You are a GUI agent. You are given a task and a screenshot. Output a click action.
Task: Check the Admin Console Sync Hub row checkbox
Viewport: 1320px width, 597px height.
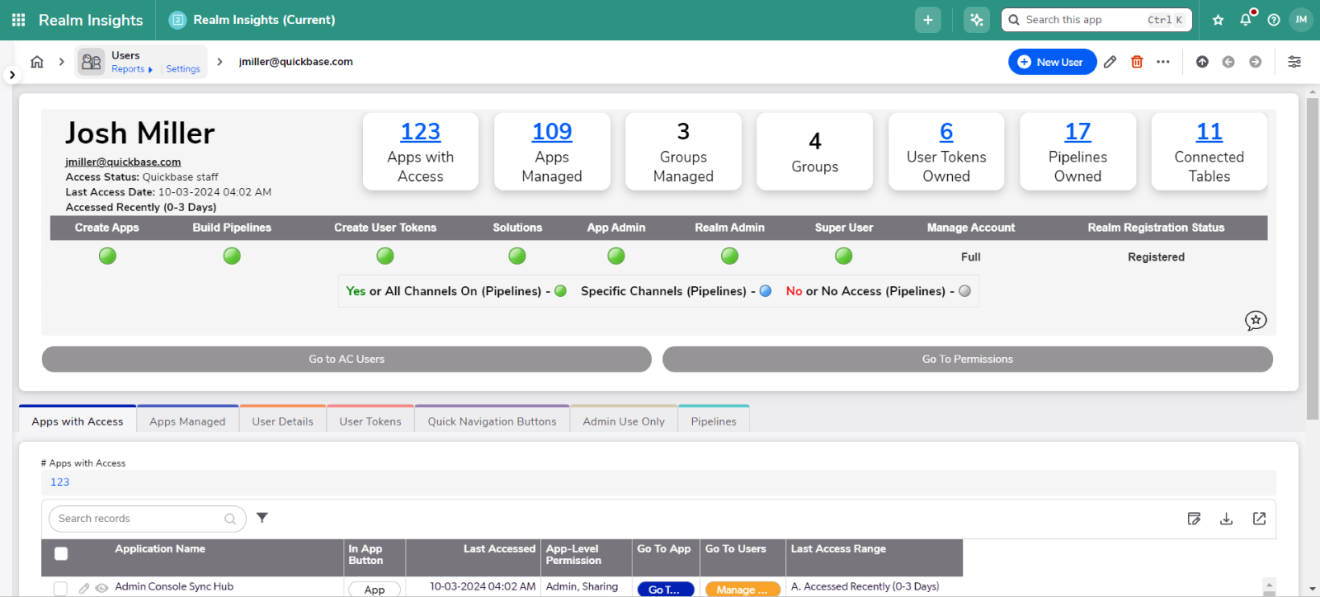pos(61,587)
